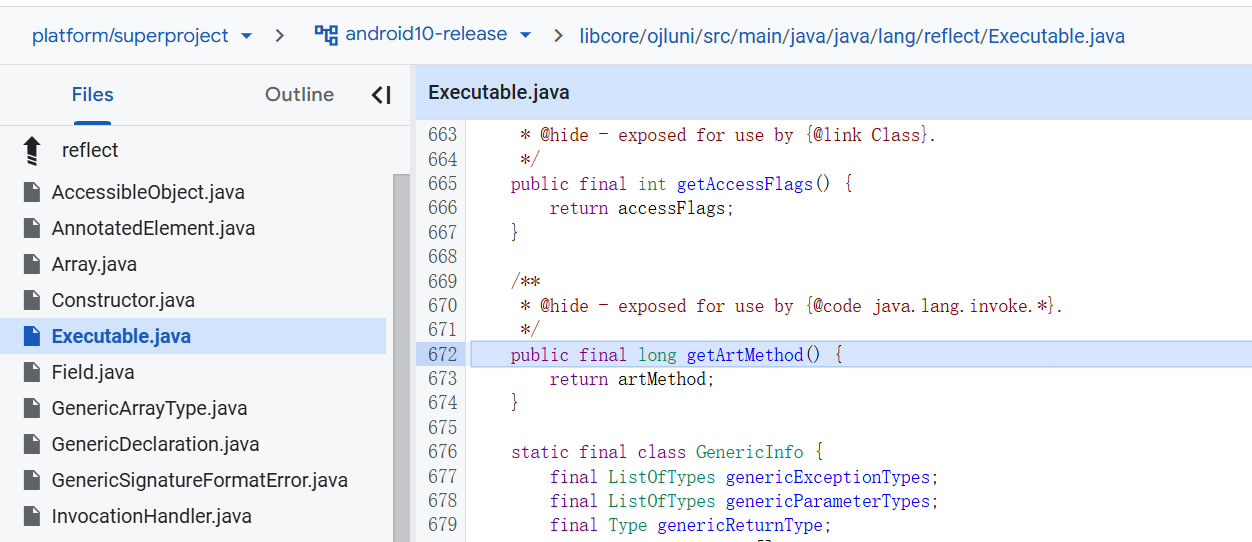1252x542 pixels.
Task: Open the libcore file path breadcrumb
Action: pyautogui.click(x=852, y=36)
